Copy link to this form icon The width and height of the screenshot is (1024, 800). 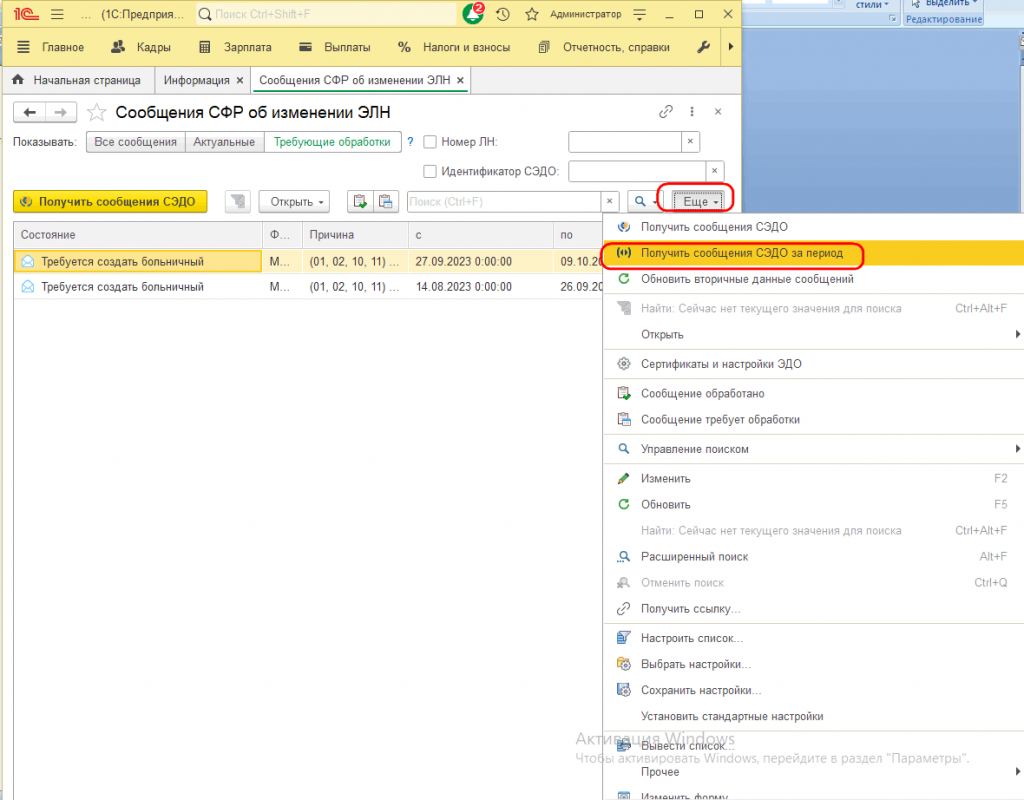[x=665, y=112]
